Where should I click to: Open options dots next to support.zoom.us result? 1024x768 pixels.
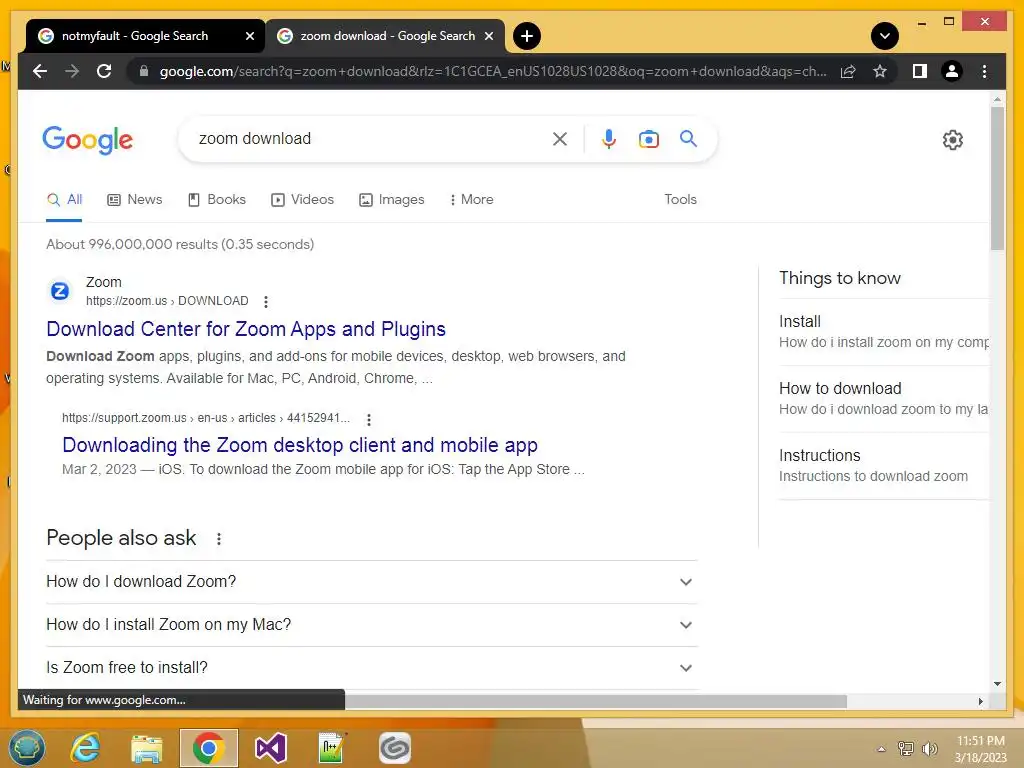[x=369, y=419]
